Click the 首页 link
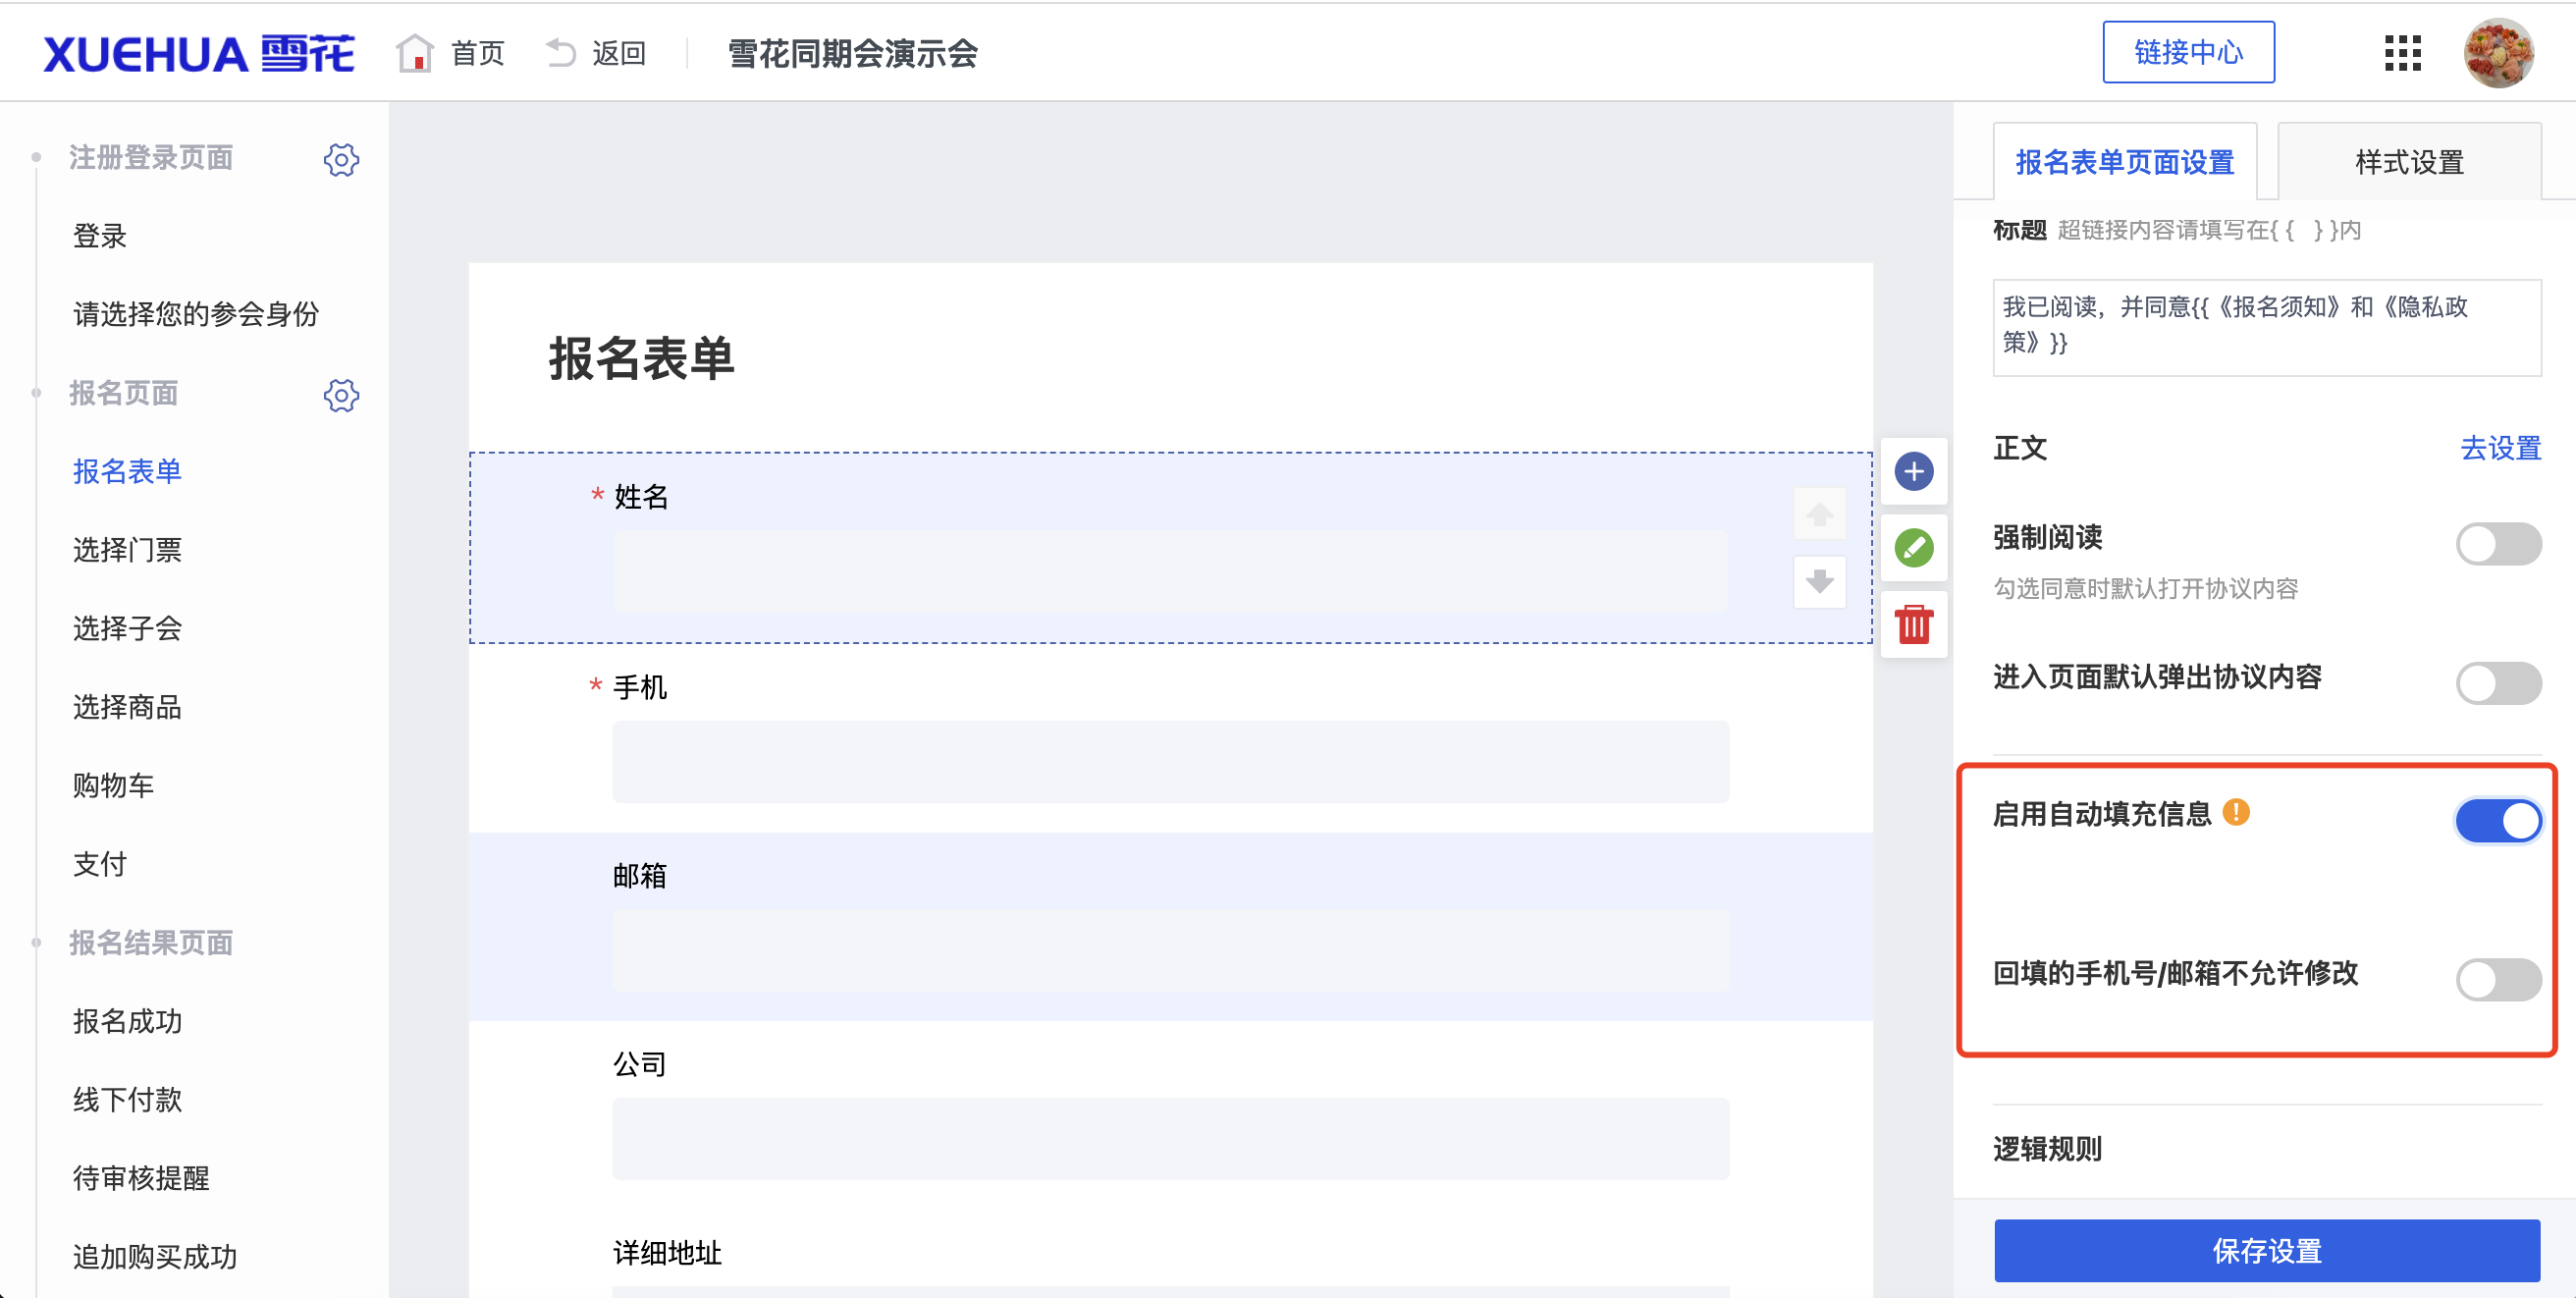Viewport: 2576px width, 1298px height. click(478, 53)
